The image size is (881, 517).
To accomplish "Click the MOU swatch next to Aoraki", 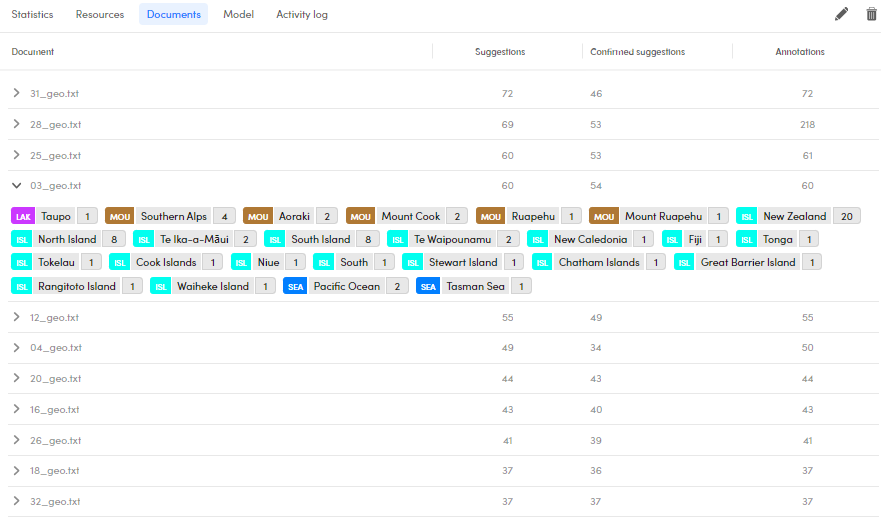I will point(257,216).
